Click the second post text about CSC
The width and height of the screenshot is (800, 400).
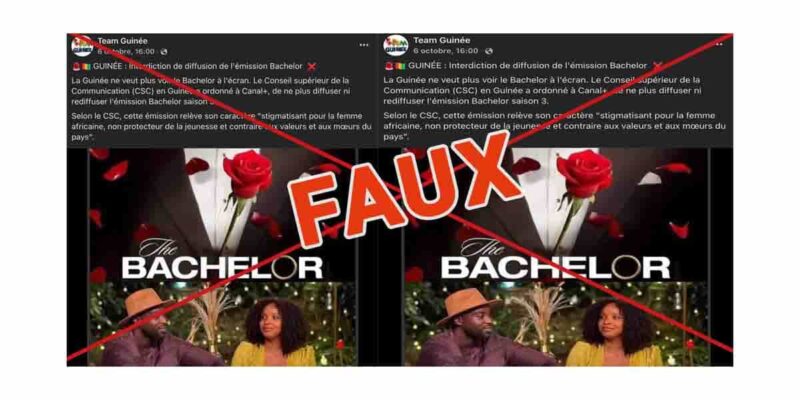click(555, 127)
